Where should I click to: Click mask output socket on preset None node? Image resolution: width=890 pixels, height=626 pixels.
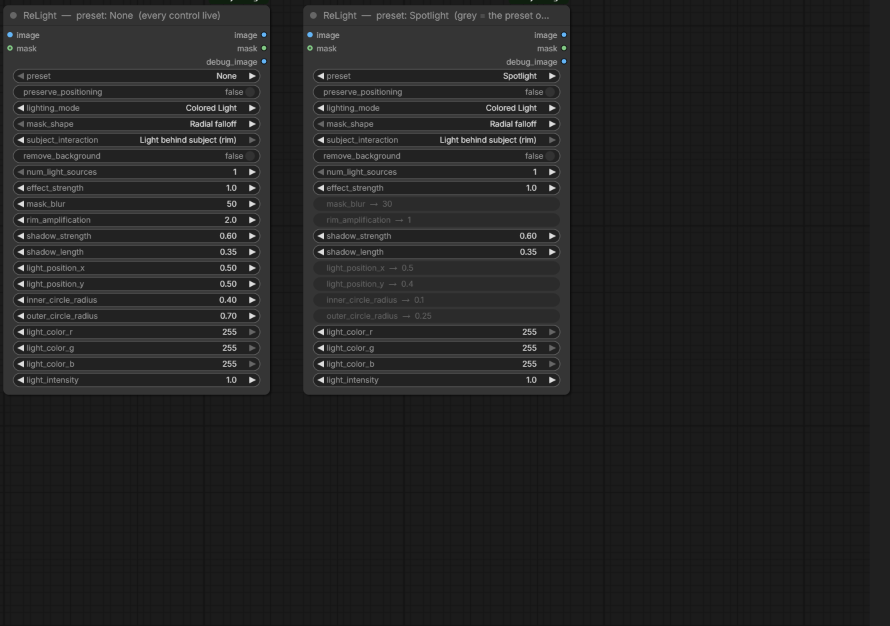pyautogui.click(x=264, y=48)
